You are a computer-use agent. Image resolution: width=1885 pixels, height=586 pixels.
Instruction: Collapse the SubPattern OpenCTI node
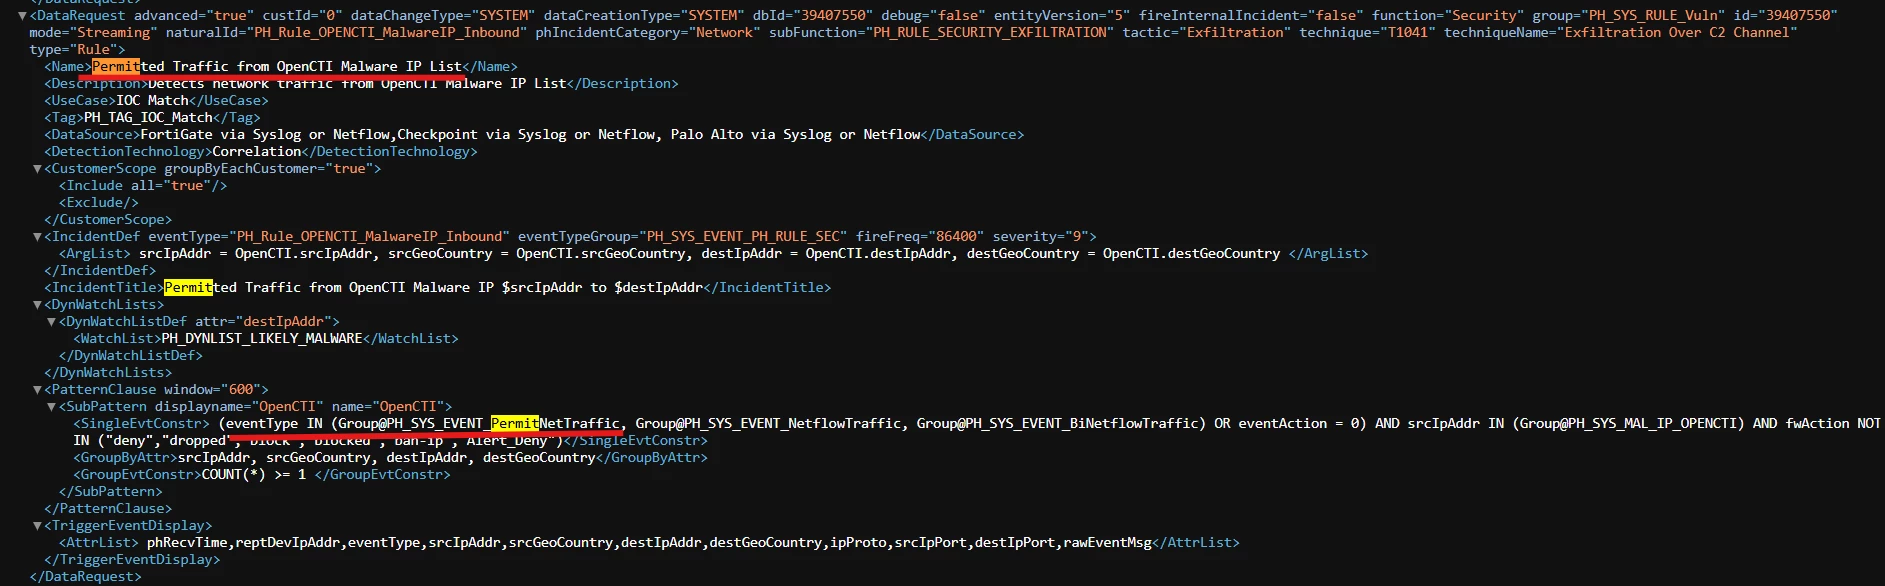click(52, 407)
